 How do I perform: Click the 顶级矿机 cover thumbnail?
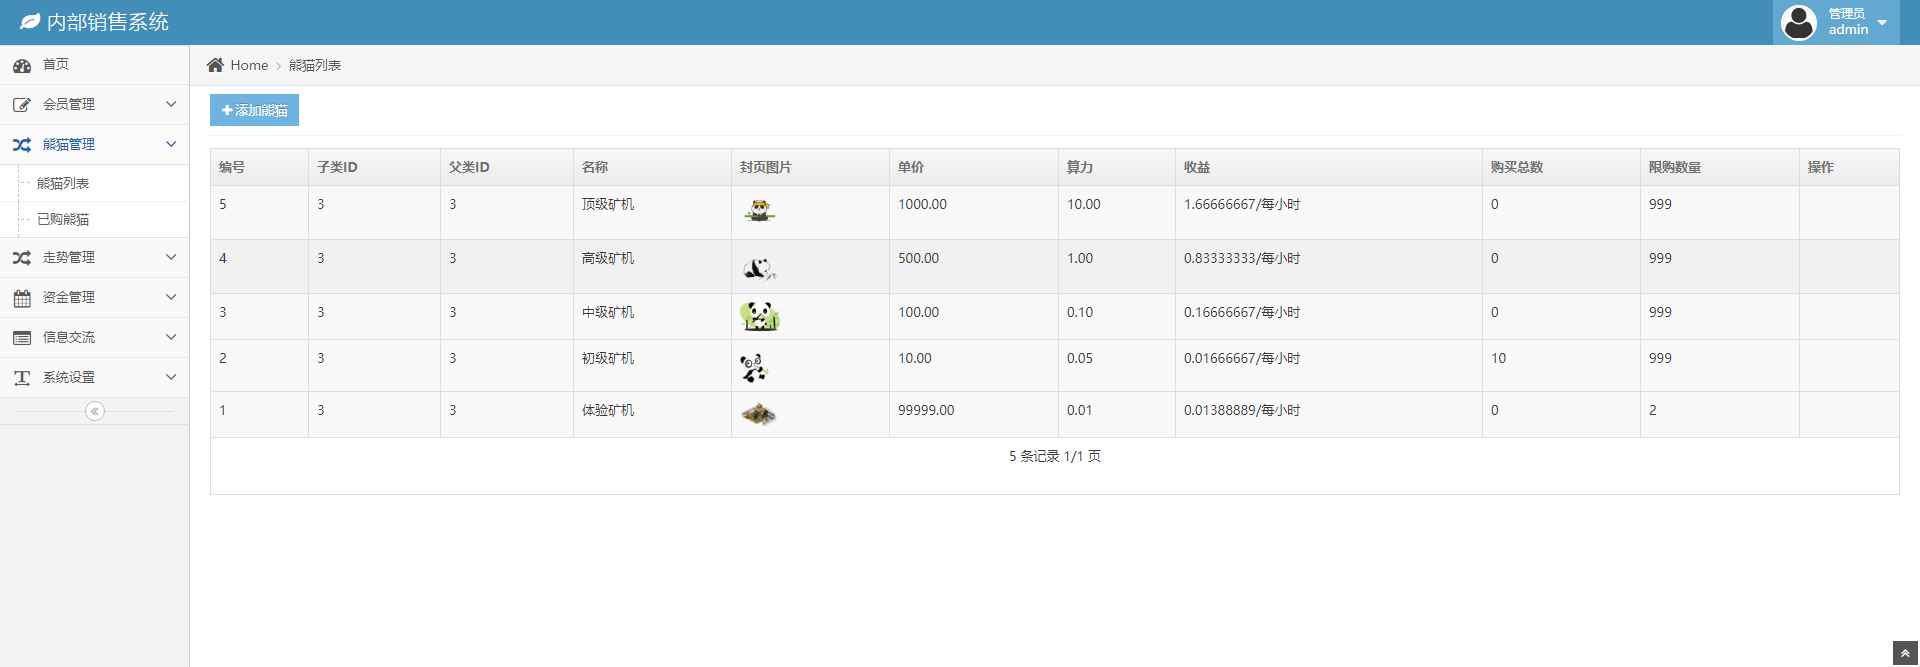[760, 211]
